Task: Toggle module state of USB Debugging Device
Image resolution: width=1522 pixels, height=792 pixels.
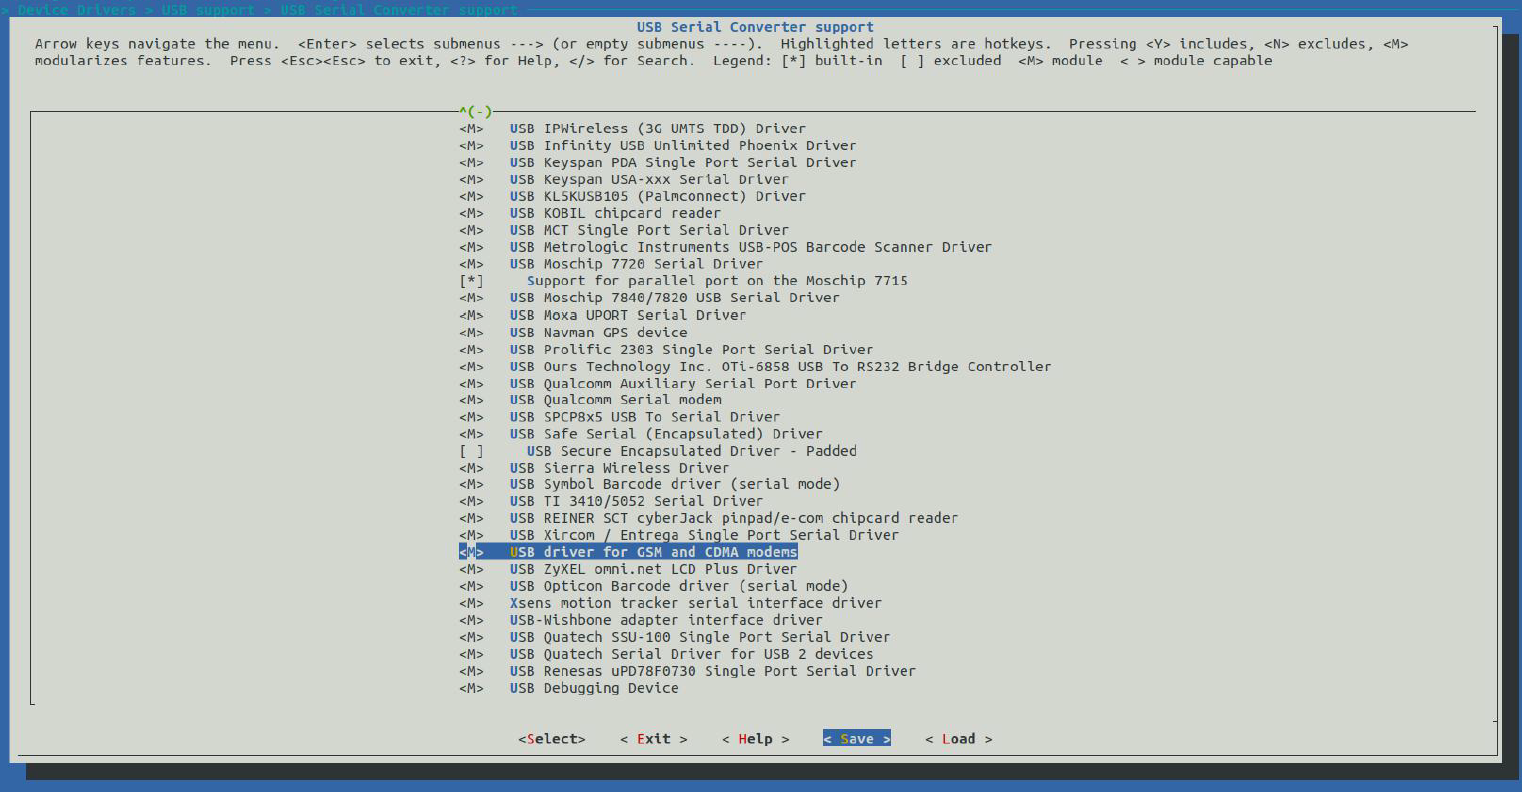Action: (471, 688)
